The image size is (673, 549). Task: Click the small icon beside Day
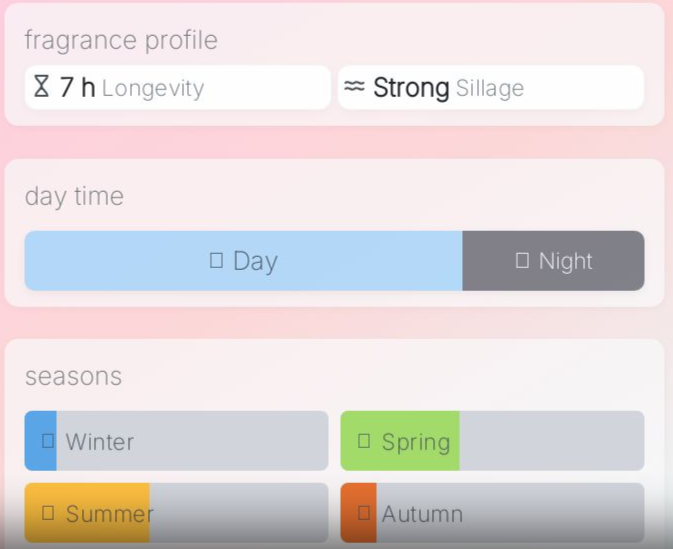216,261
